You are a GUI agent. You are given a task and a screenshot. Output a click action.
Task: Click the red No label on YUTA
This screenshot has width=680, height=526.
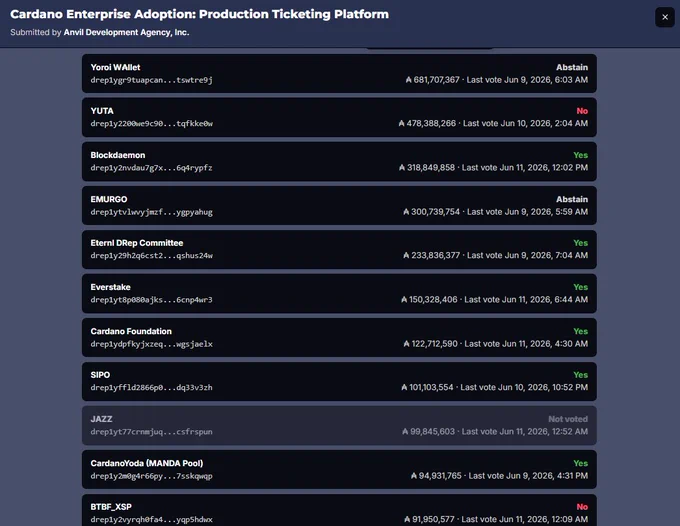pyautogui.click(x=582, y=111)
